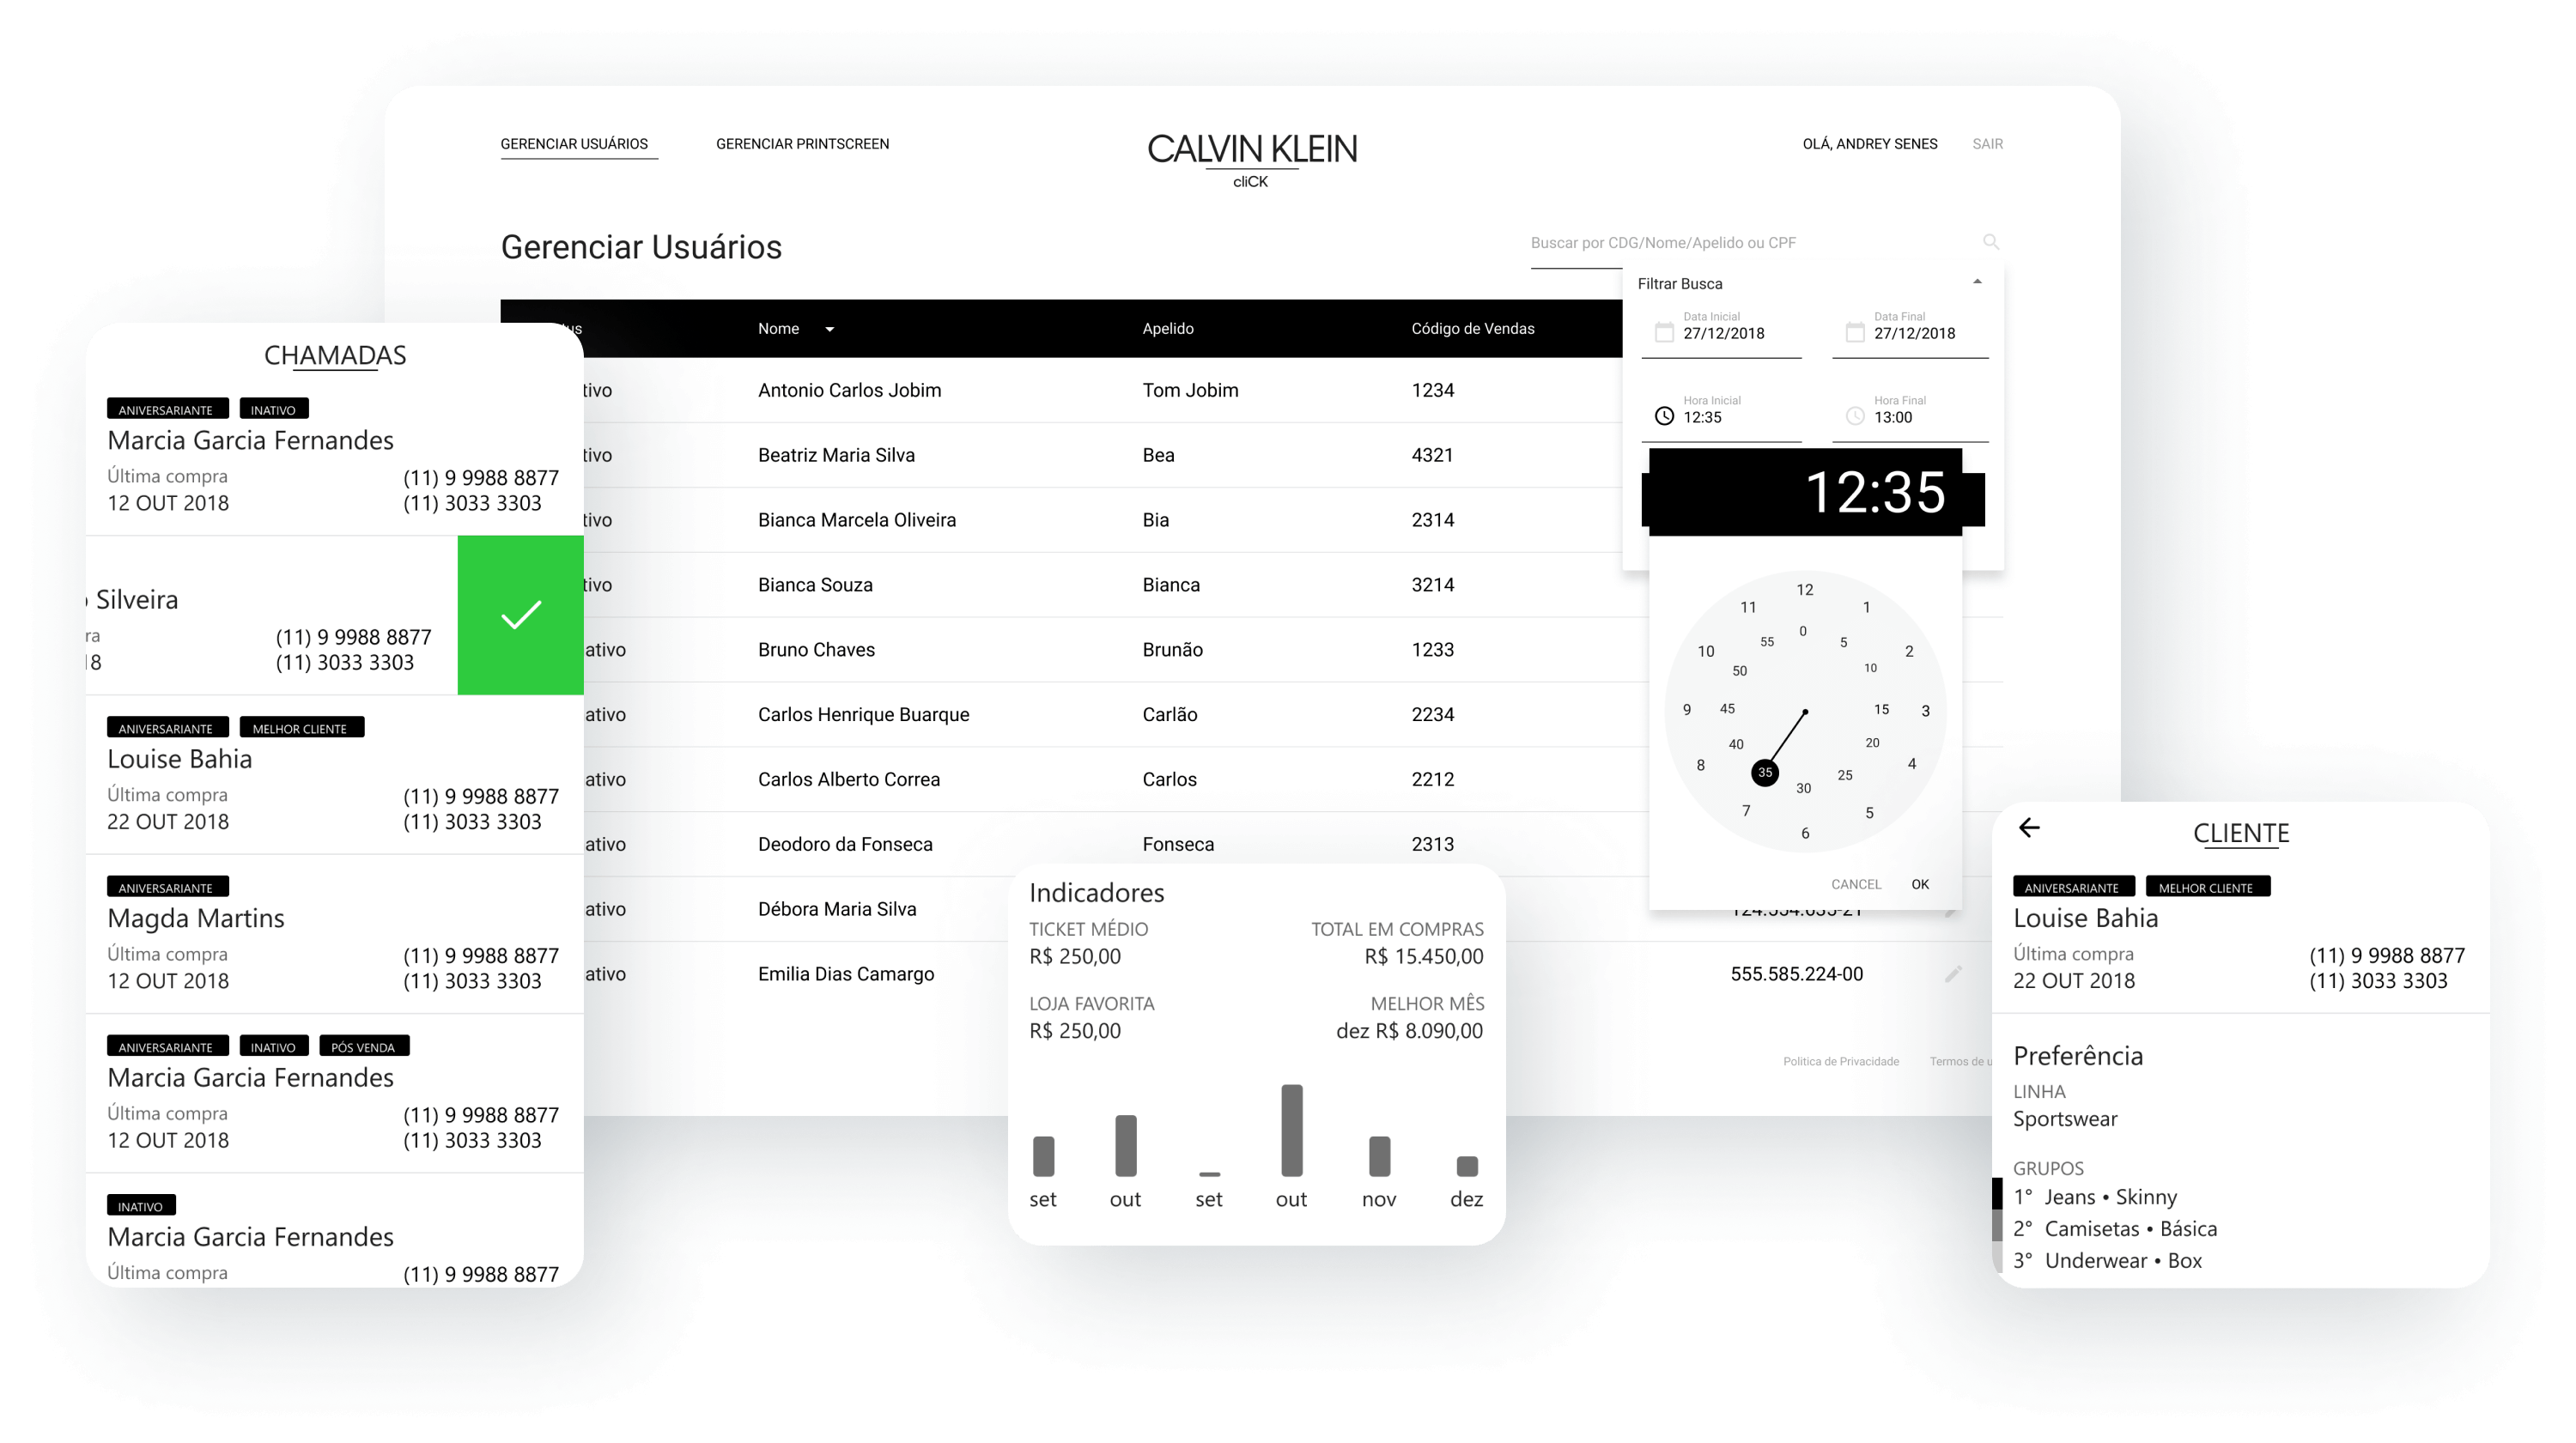The height and width of the screenshot is (1443, 2576).
Task: Click Data Inicial 27/12/2018 field
Action: 1721,333
